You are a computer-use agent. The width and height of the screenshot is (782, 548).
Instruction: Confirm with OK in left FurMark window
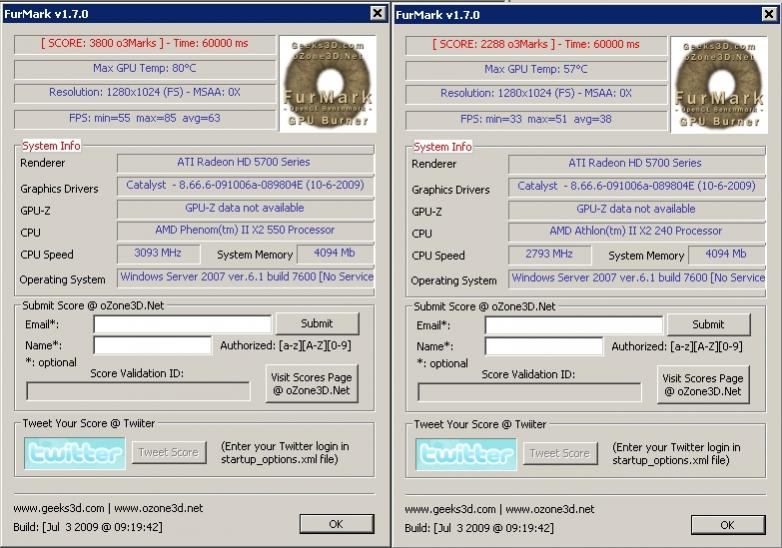(337, 524)
